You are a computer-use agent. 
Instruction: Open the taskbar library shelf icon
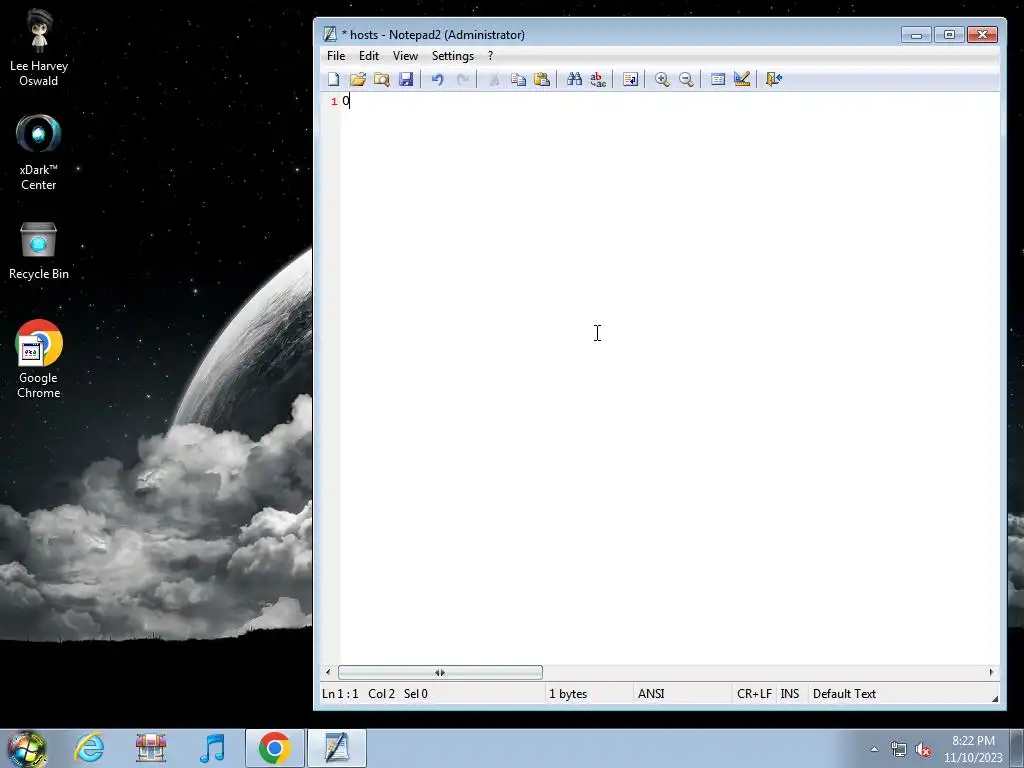click(151, 748)
